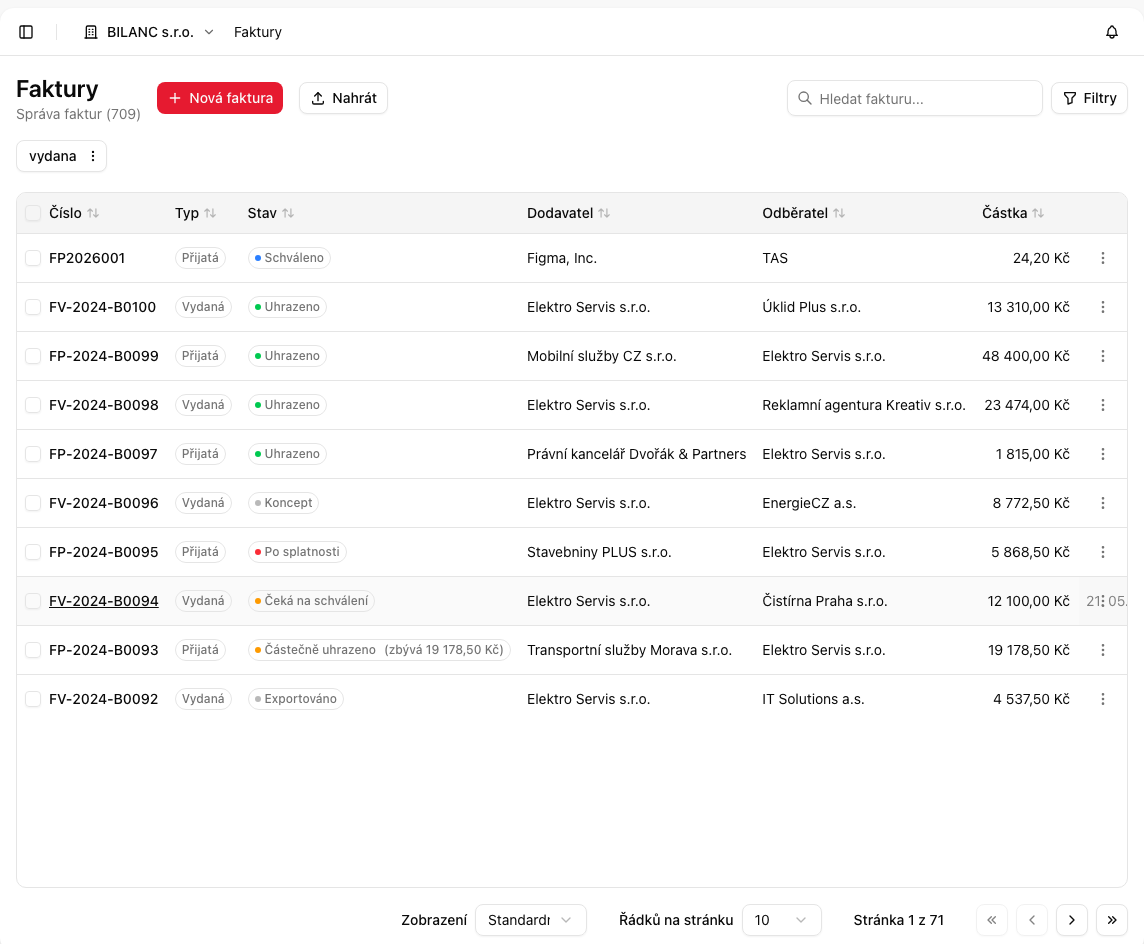The height and width of the screenshot is (944, 1144).
Task: Click amount 48 400,00 Kč
Action: 1026,356
